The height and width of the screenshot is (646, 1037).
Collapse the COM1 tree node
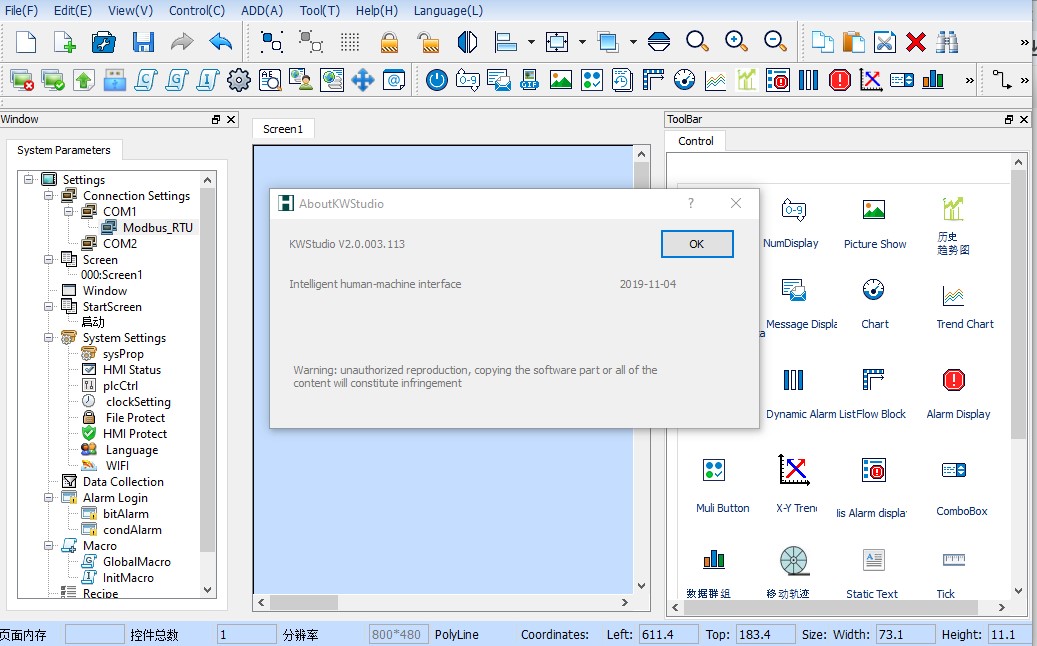click(x=68, y=212)
